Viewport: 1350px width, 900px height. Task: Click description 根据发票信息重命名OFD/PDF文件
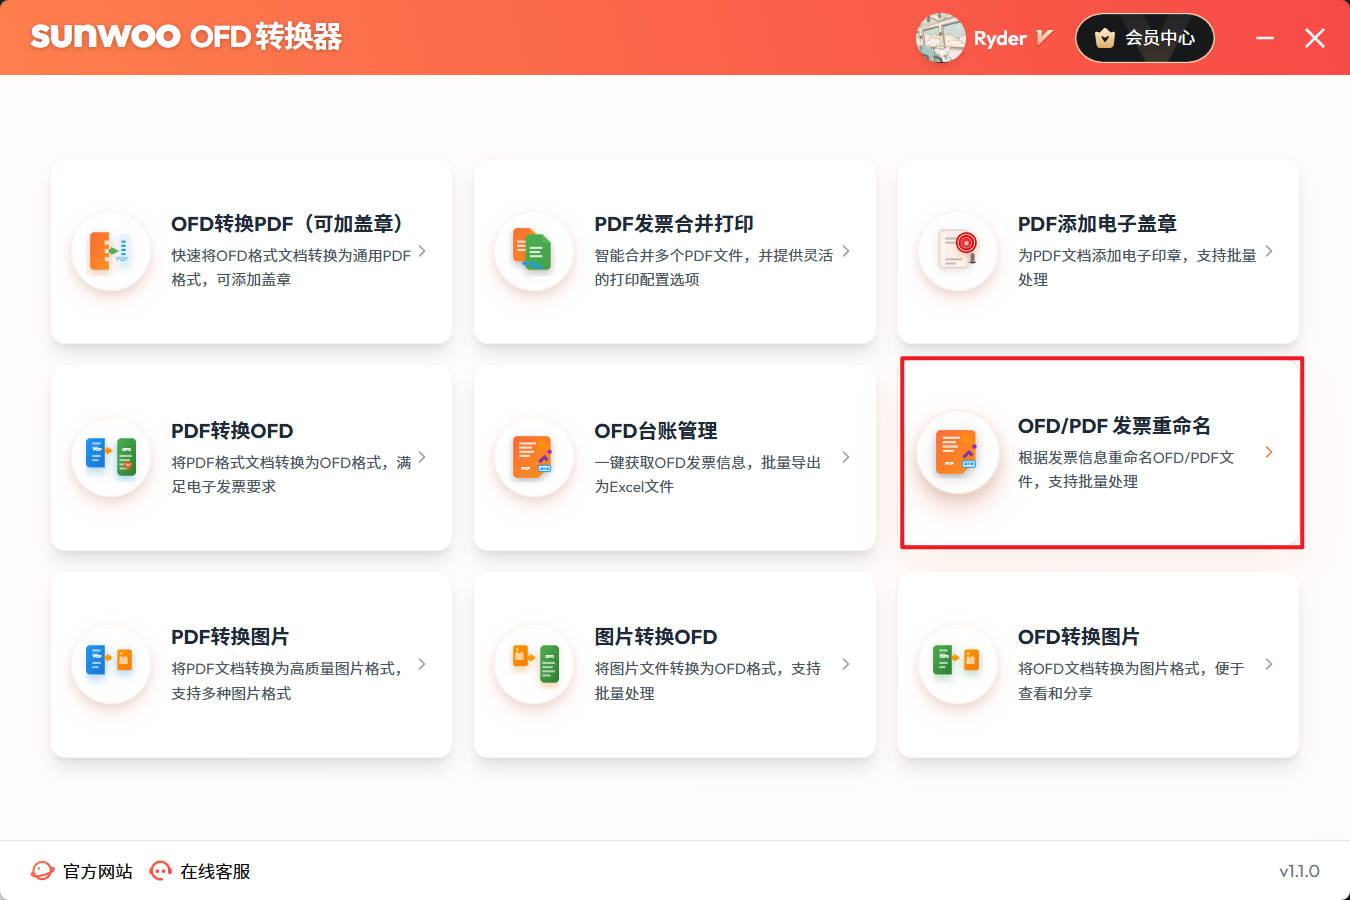coord(1126,469)
